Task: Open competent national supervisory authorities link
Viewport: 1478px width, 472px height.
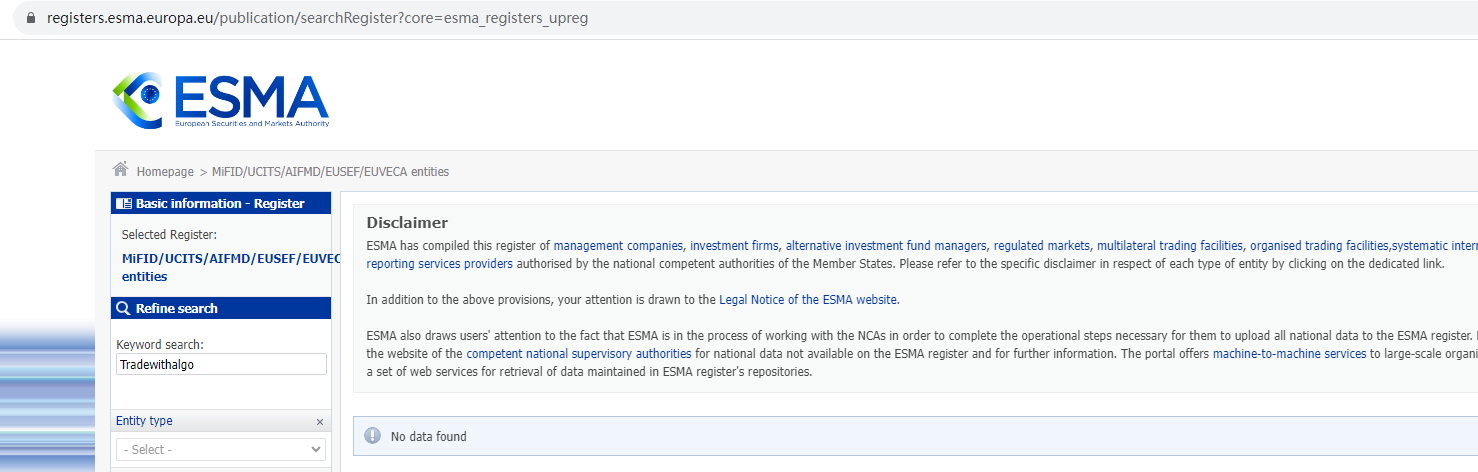Action: click(579, 354)
